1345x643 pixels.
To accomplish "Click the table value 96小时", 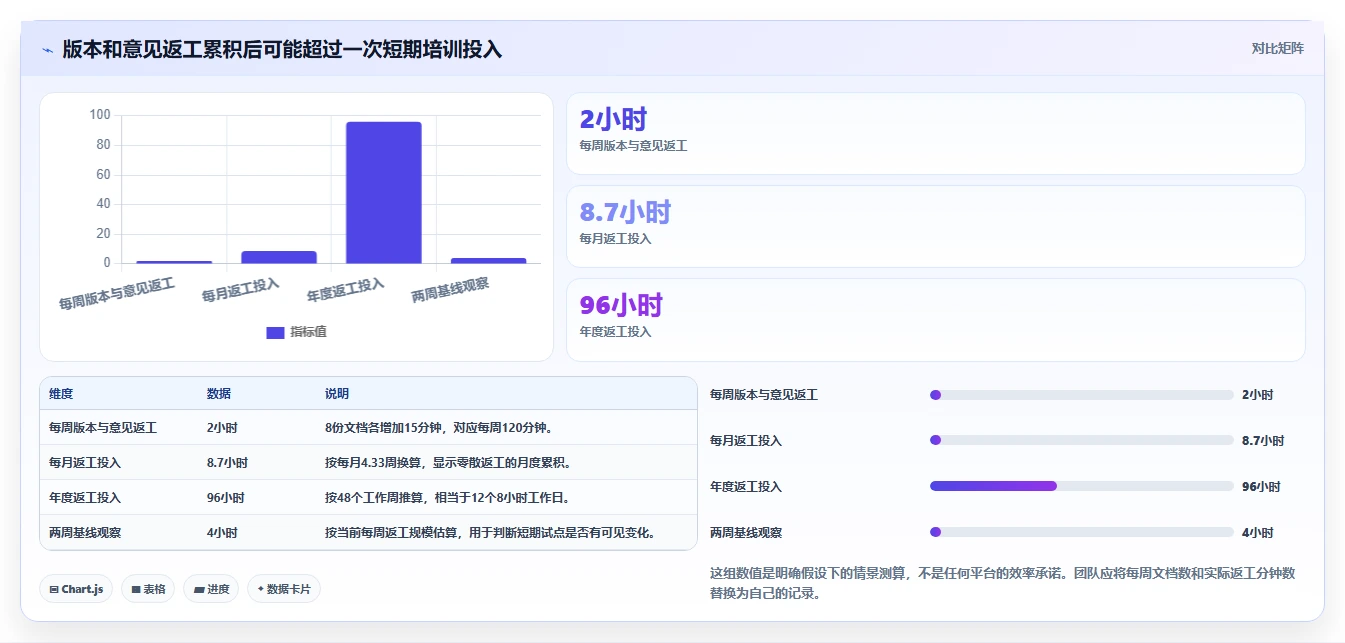I will pyautogui.click(x=225, y=497).
